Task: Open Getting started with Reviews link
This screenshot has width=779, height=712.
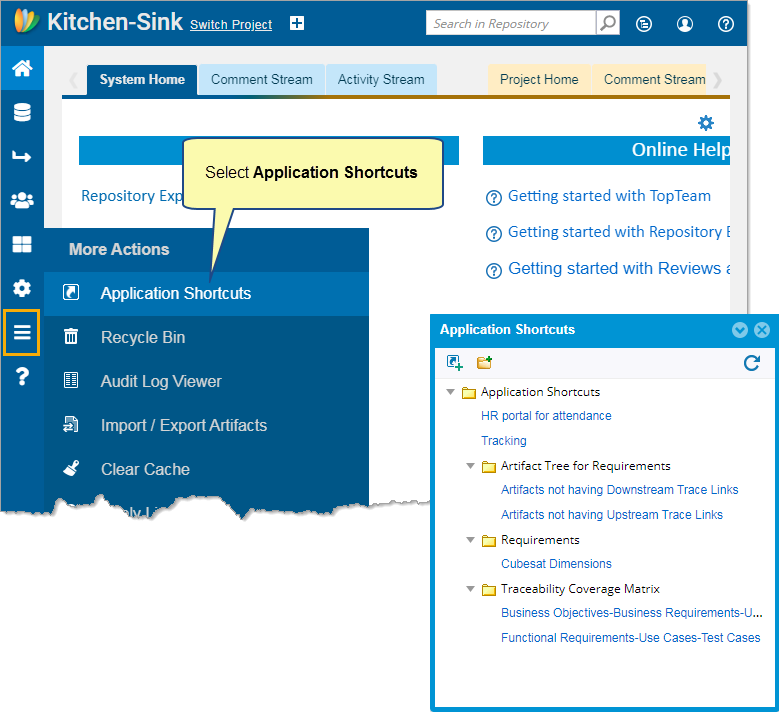Action: [619, 268]
